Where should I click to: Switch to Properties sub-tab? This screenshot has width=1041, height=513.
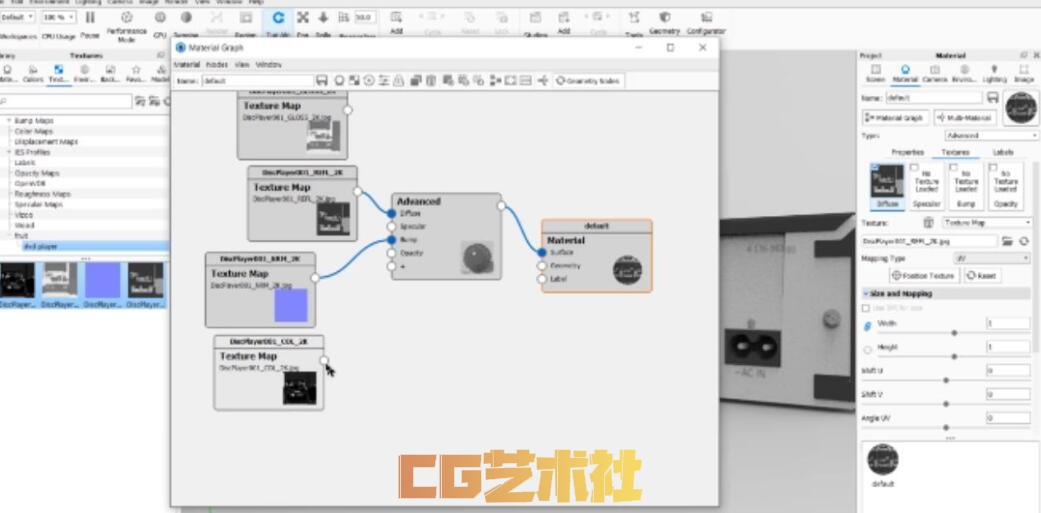point(907,153)
